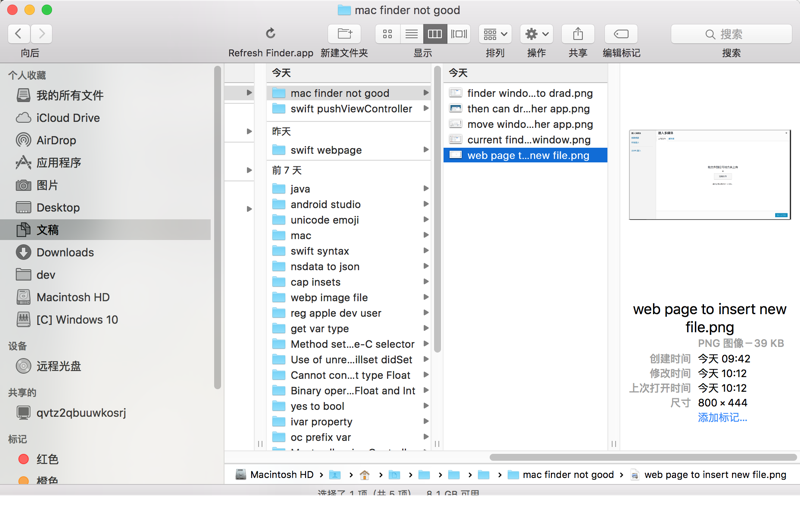Open Downloads in sidebar
800x505 pixels.
tap(106, 252)
